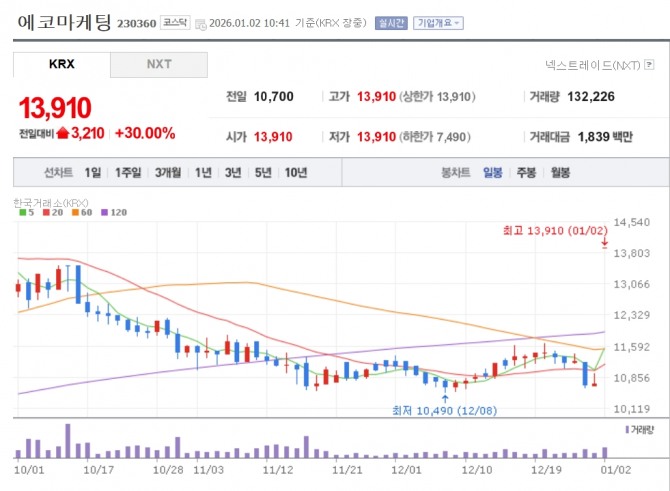Select the 3개월 line chart range
The image size is (670, 491).
tap(168, 173)
